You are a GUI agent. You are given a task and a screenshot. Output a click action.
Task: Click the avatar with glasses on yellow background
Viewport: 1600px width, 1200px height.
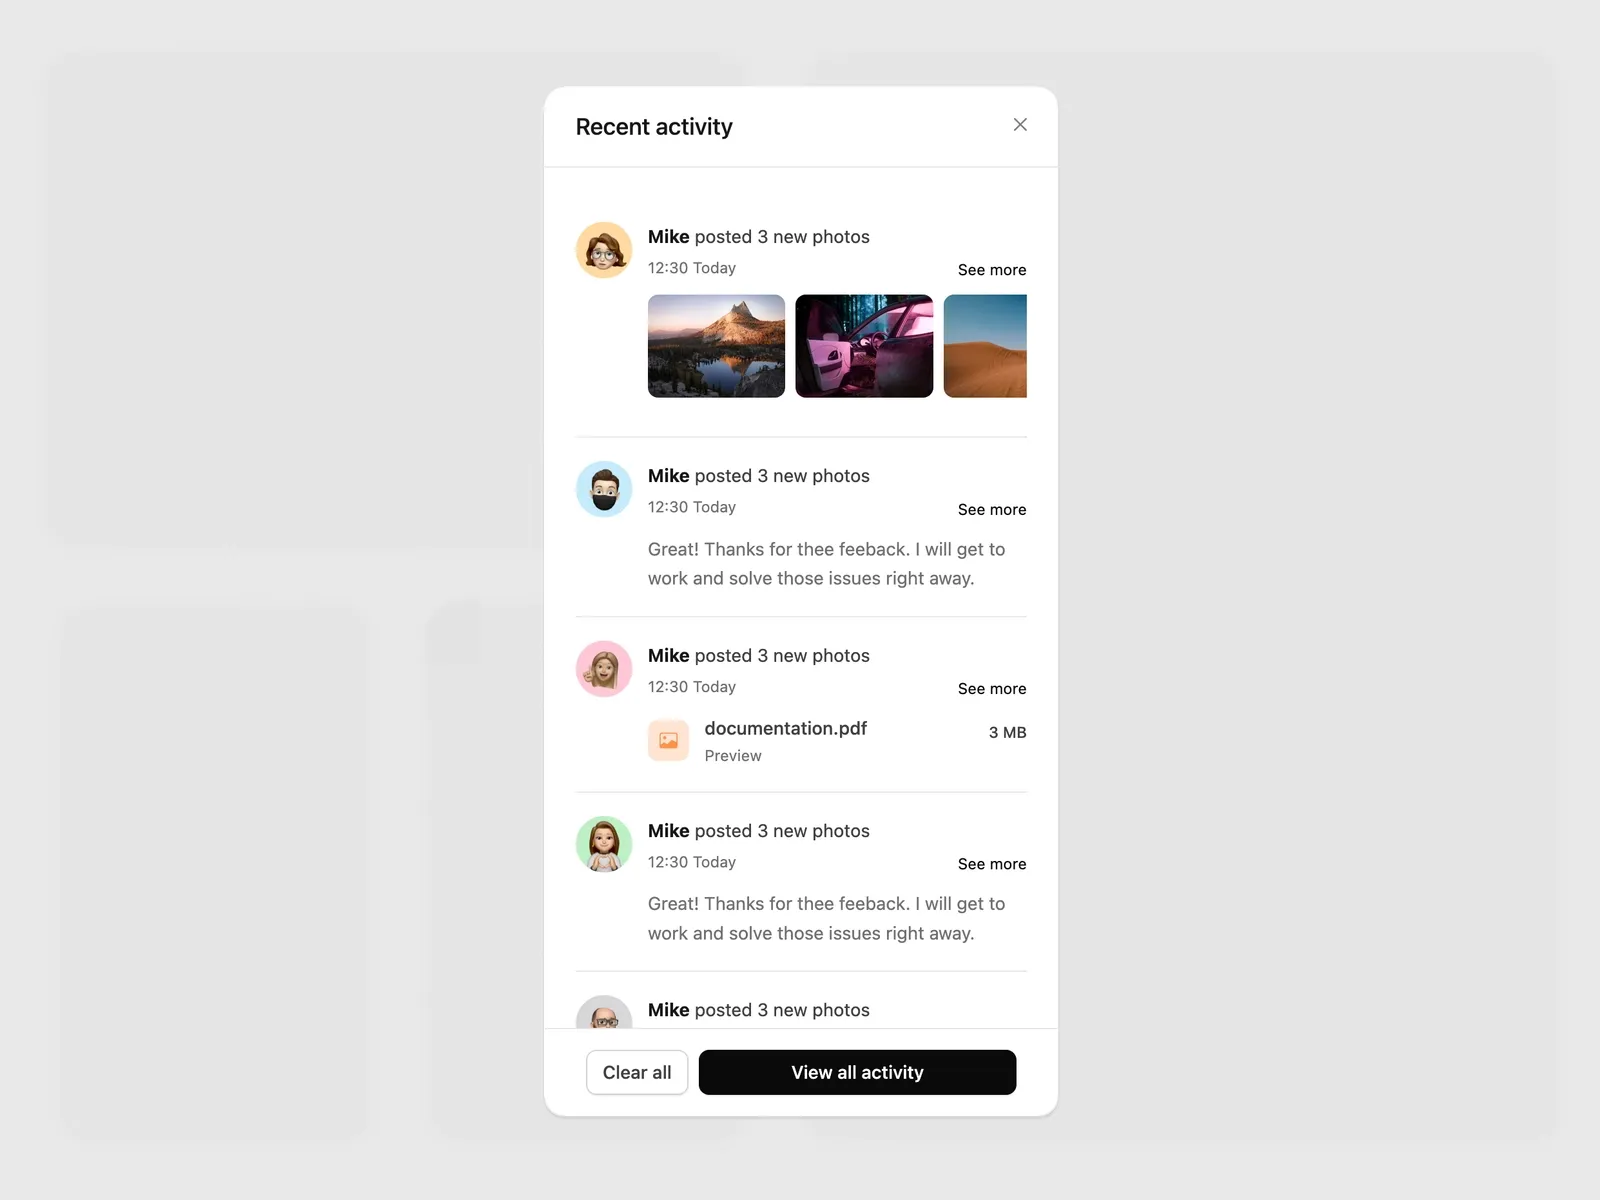604,250
